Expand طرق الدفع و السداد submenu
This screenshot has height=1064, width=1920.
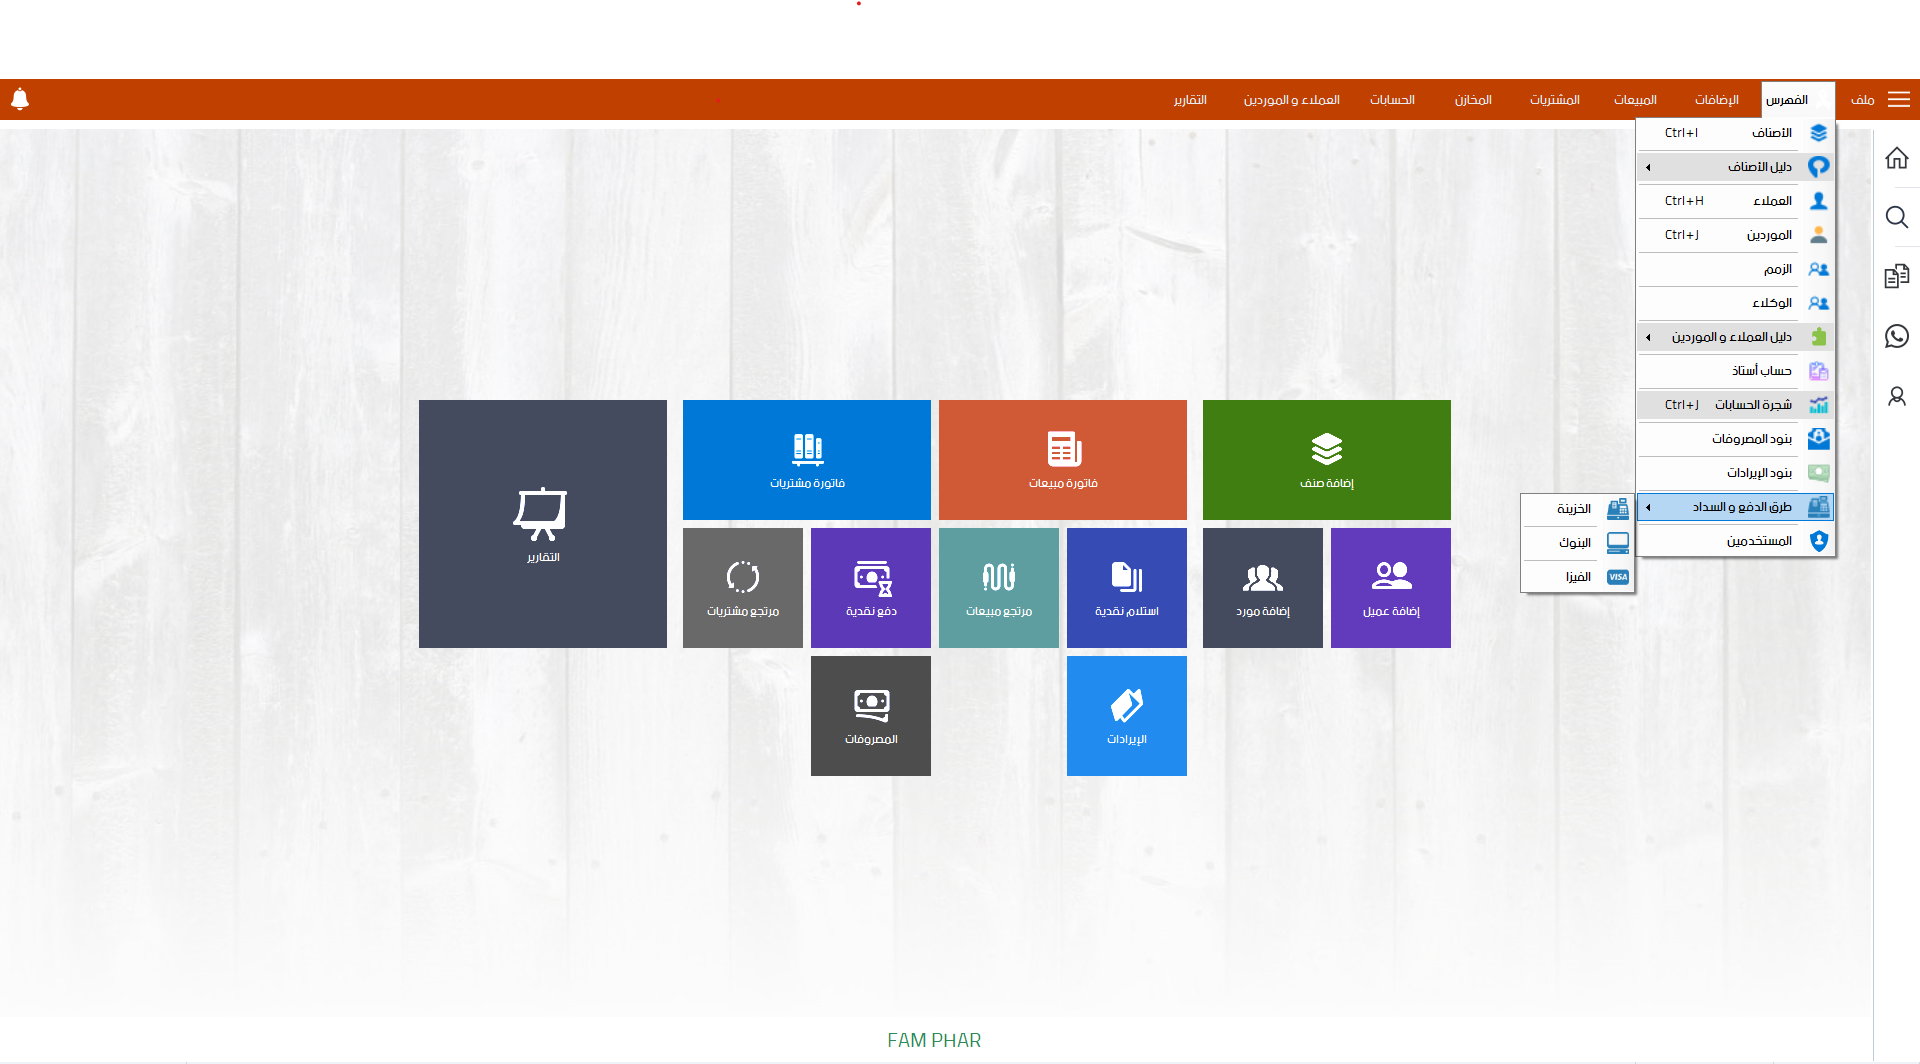[1735, 507]
